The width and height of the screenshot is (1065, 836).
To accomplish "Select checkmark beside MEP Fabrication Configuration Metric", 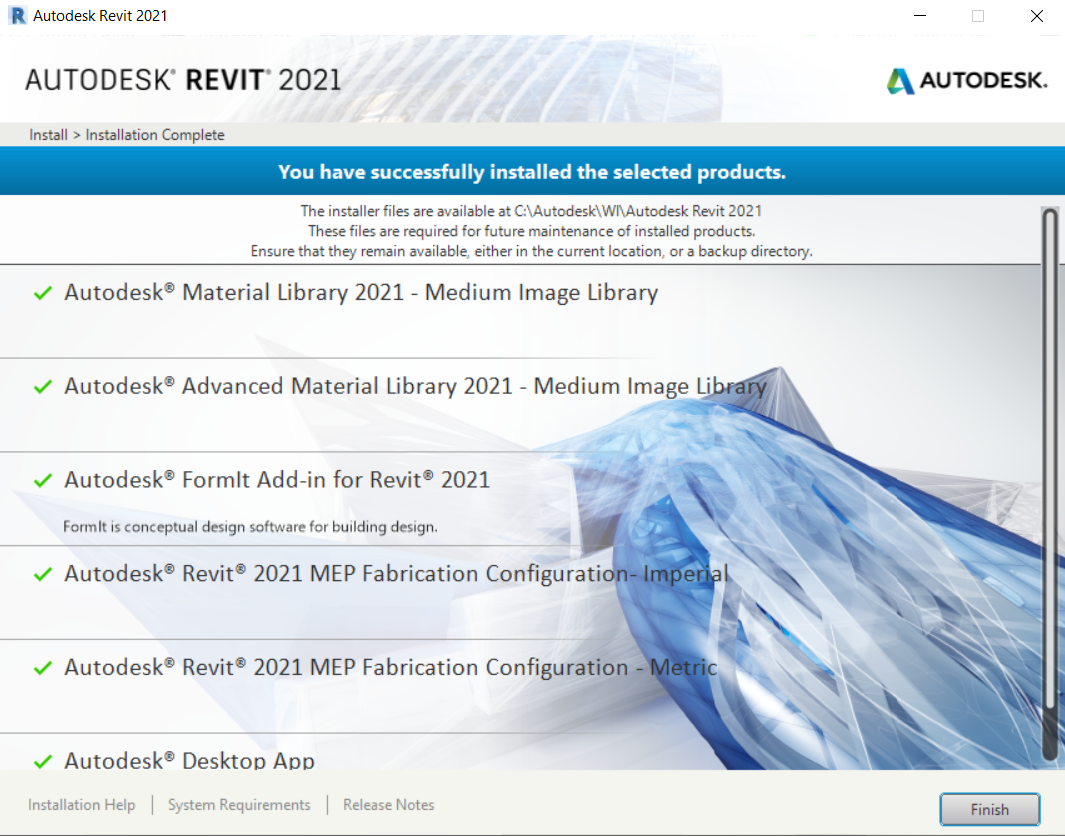I will coord(41,667).
